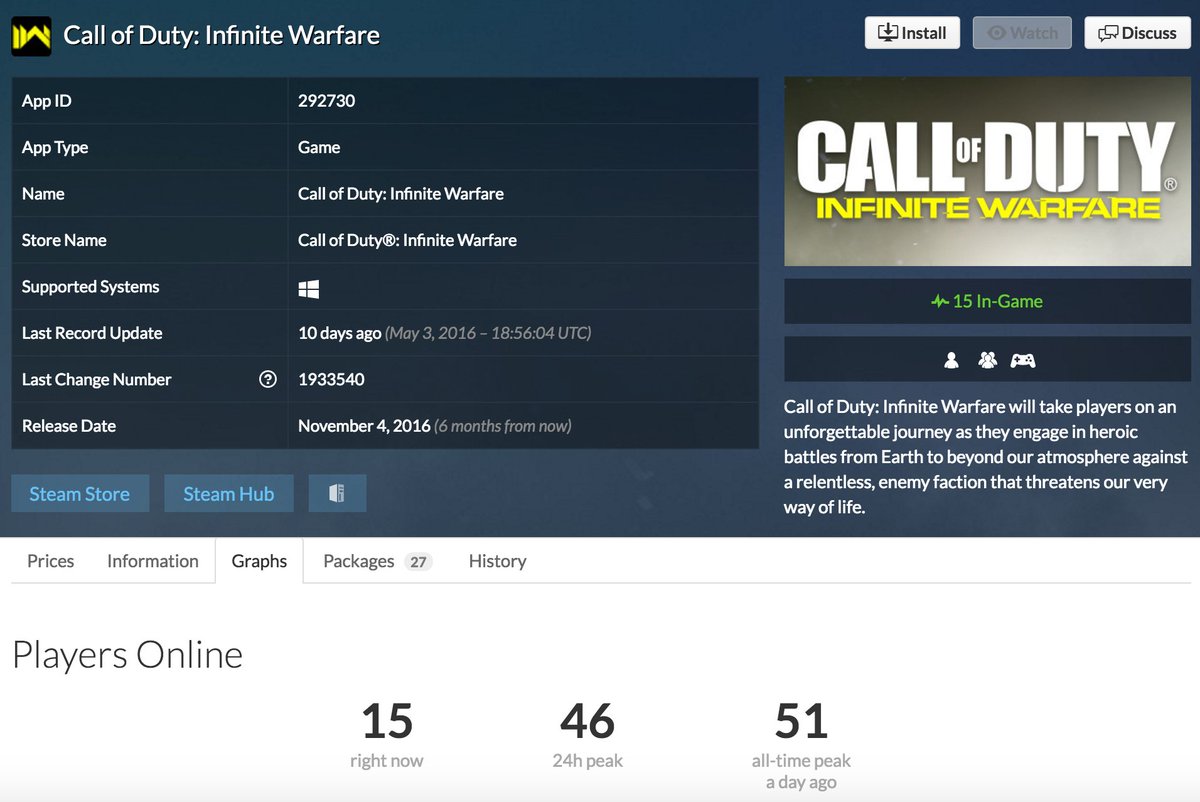
Task: Click the '10 days ago' last update text
Action: click(339, 333)
